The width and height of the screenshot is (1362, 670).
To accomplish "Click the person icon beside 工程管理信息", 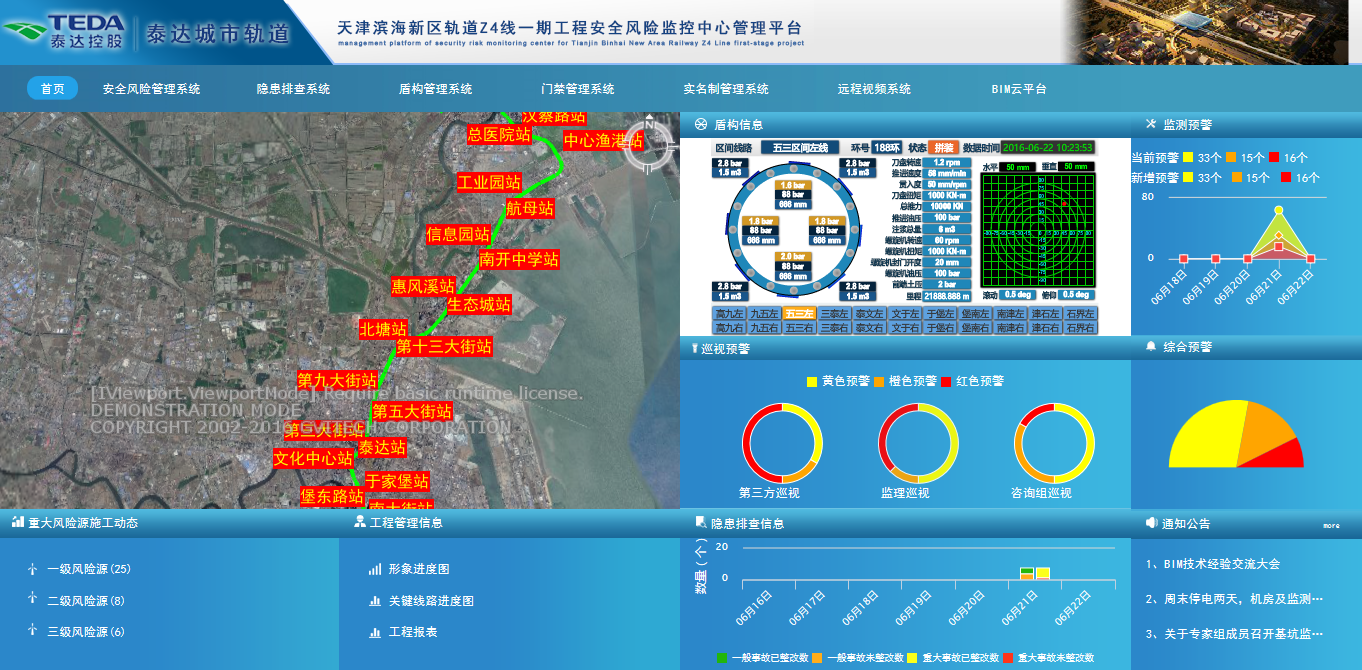I will 360,522.
